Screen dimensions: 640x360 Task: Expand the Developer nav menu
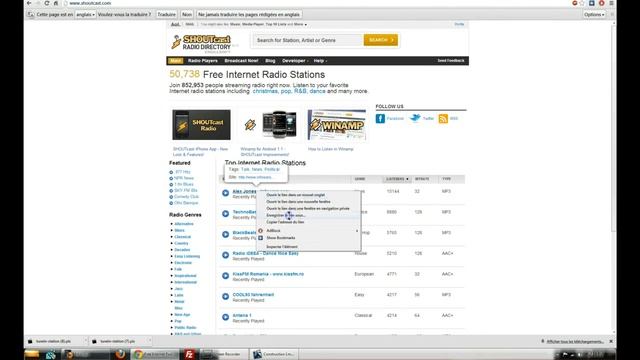pyautogui.click(x=295, y=61)
